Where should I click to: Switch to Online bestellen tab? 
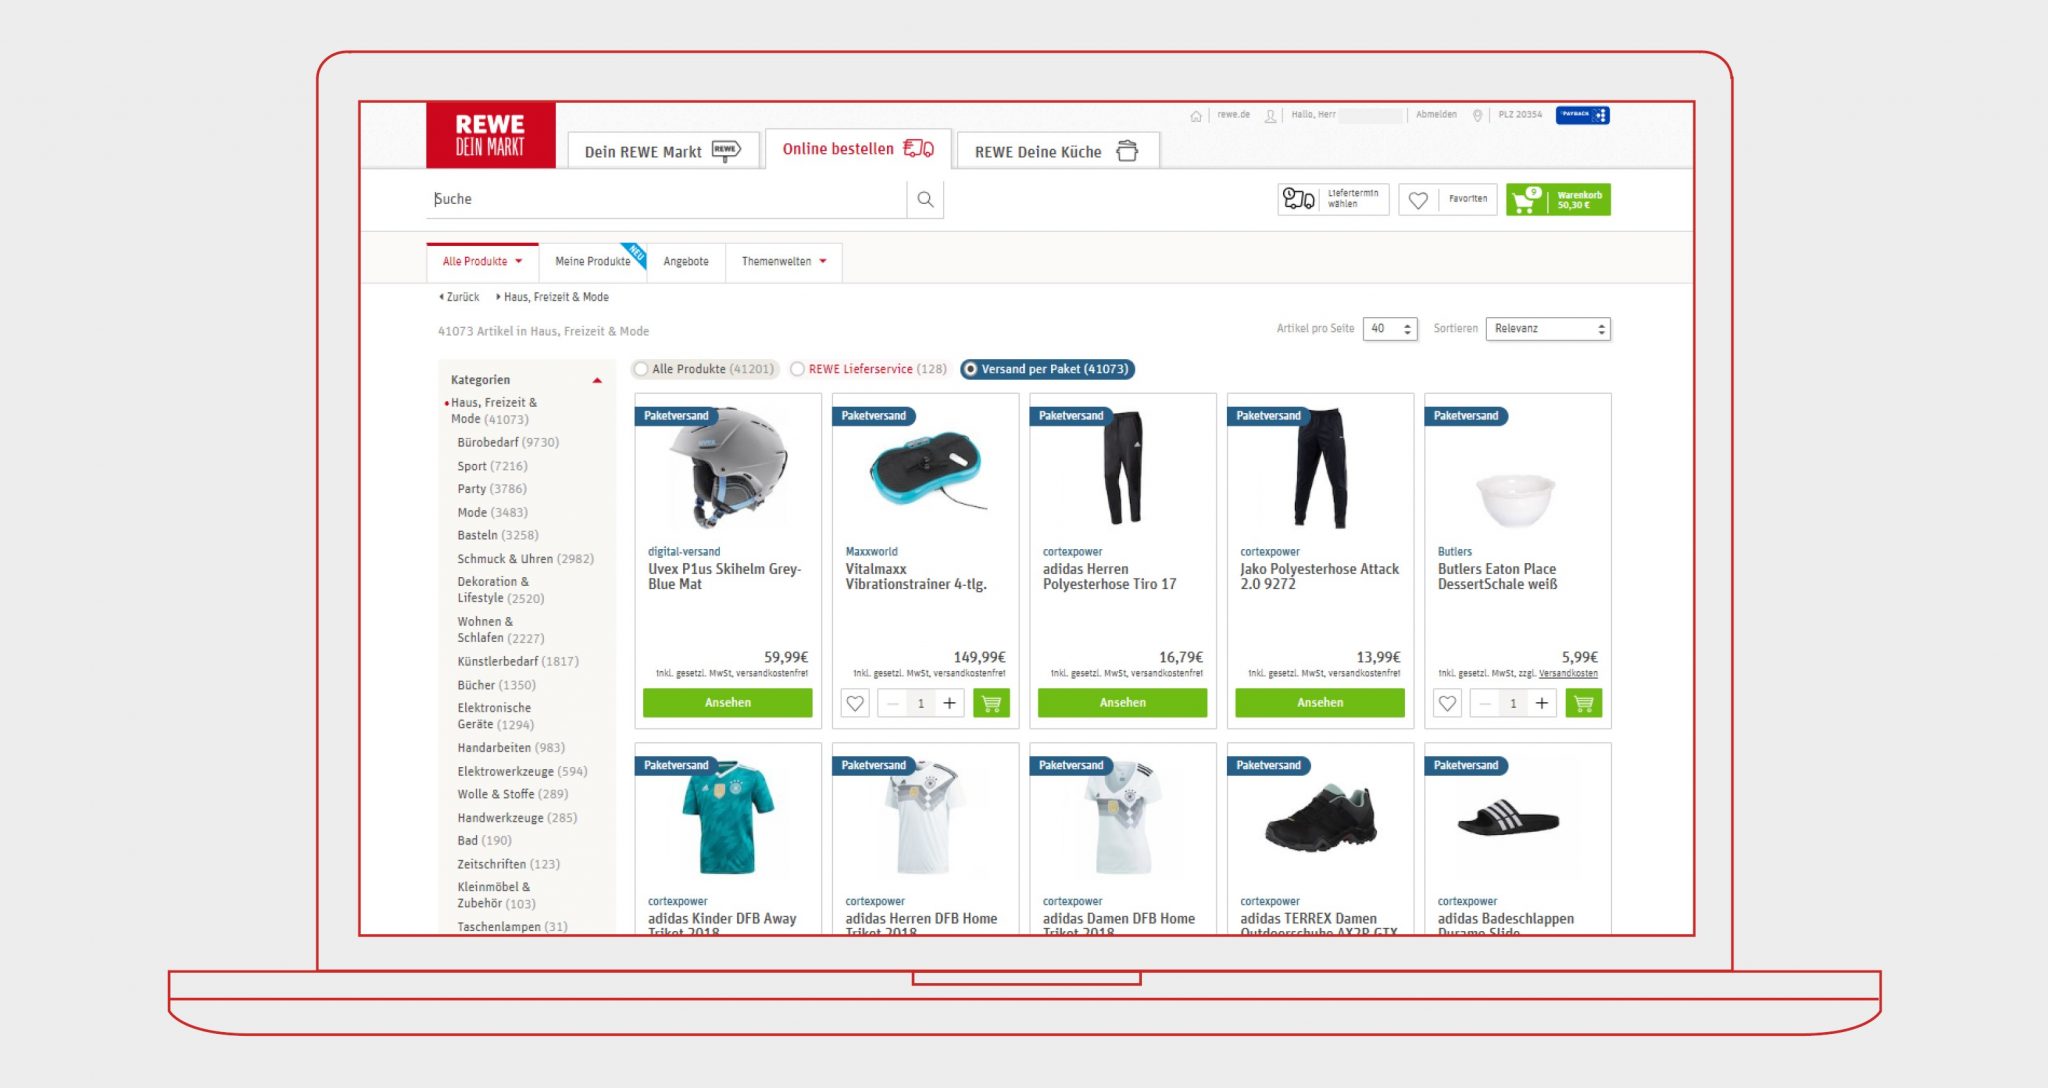click(x=858, y=149)
